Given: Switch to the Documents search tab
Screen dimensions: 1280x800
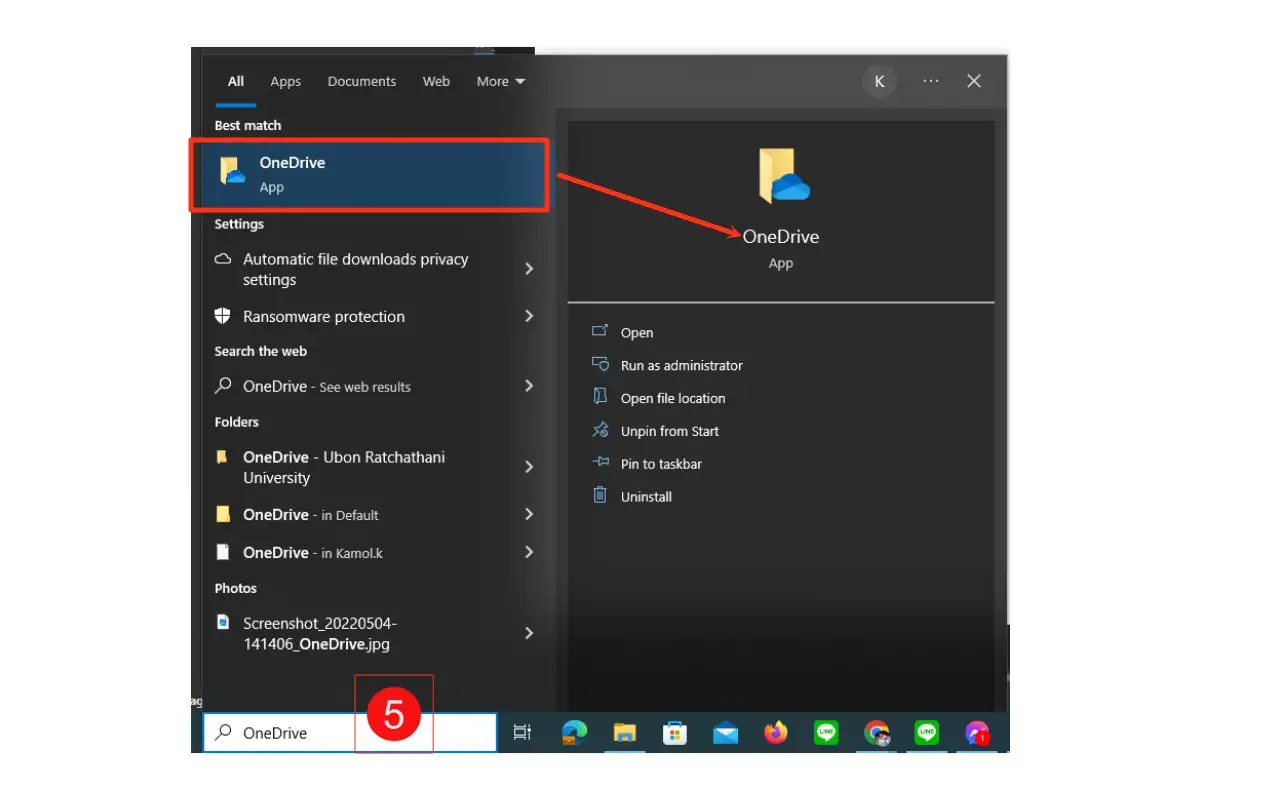Looking at the screenshot, I should pyautogui.click(x=362, y=81).
